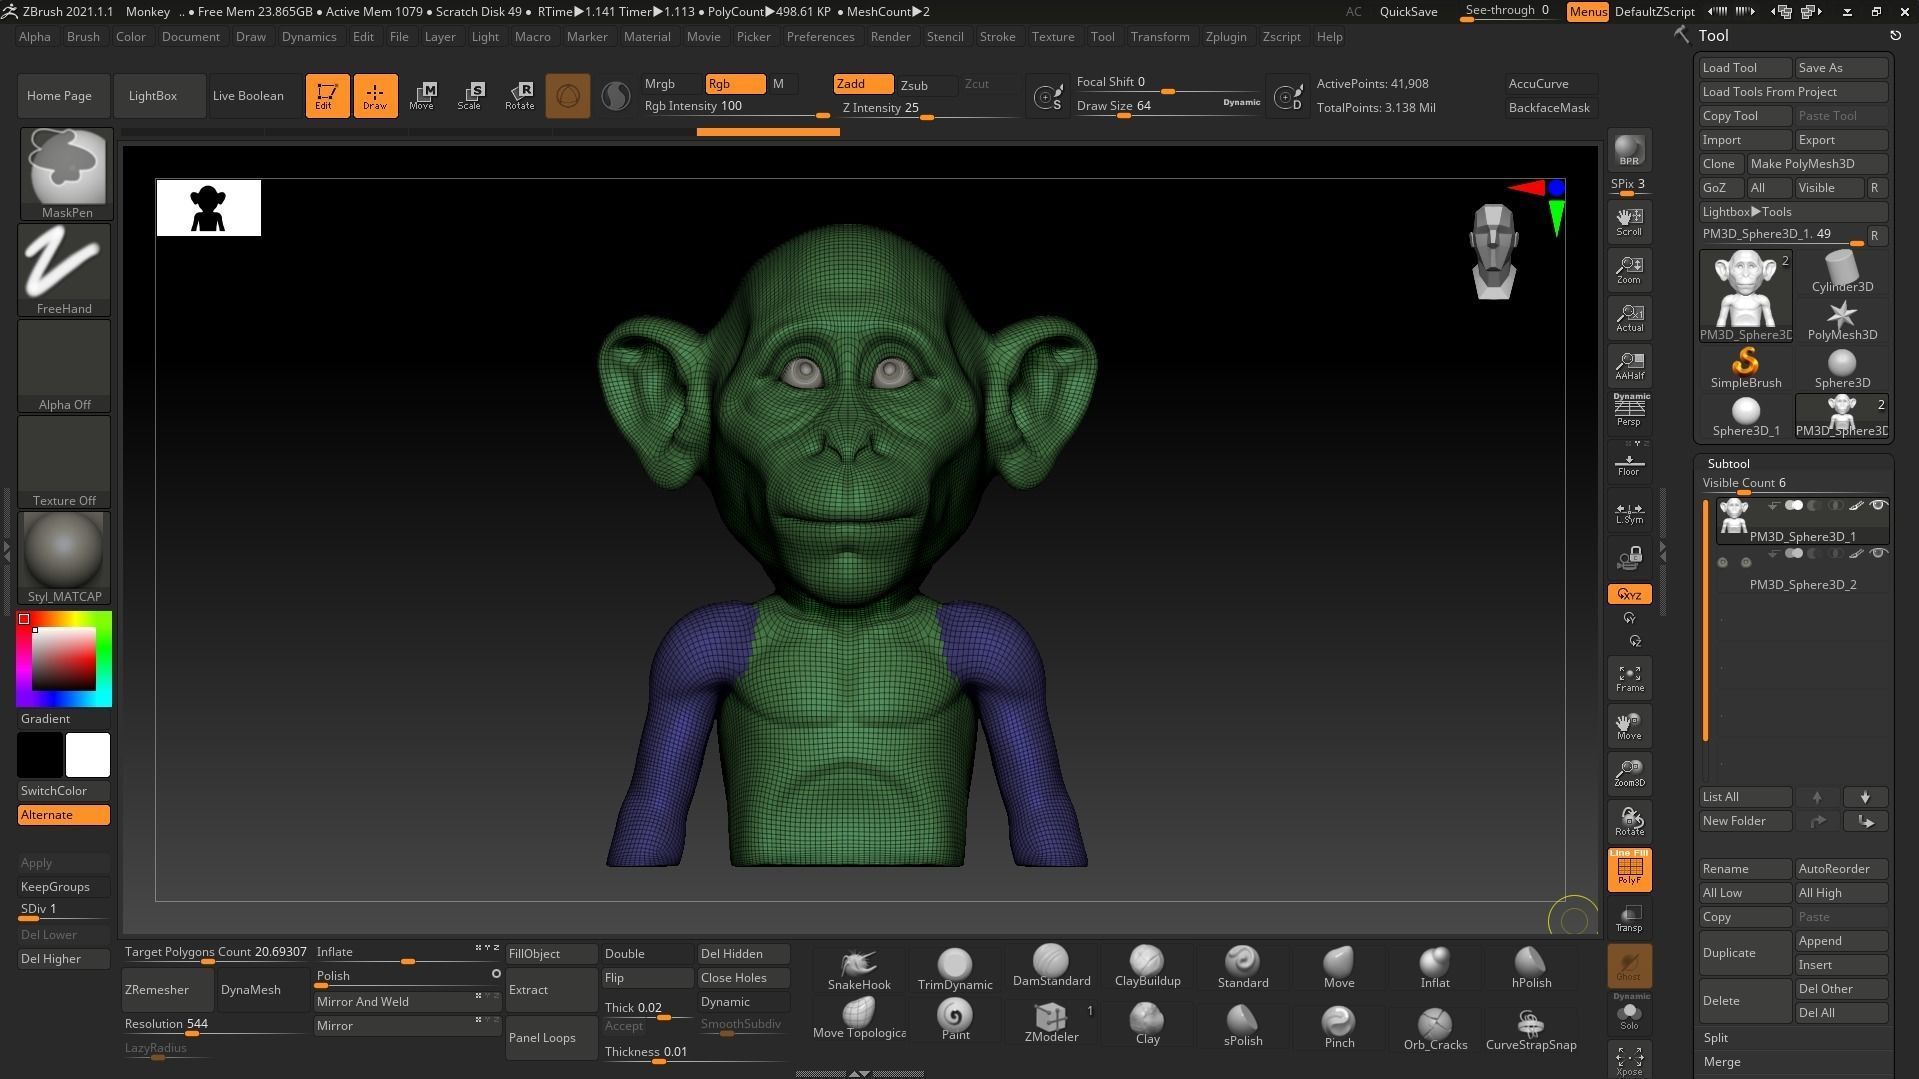This screenshot has height=1079, width=1919.
Task: Collapse the Subtool section header
Action: tap(1728, 463)
